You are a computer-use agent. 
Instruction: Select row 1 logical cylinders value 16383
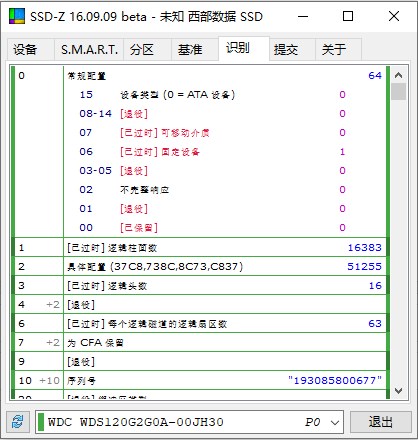pyautogui.click(x=365, y=247)
